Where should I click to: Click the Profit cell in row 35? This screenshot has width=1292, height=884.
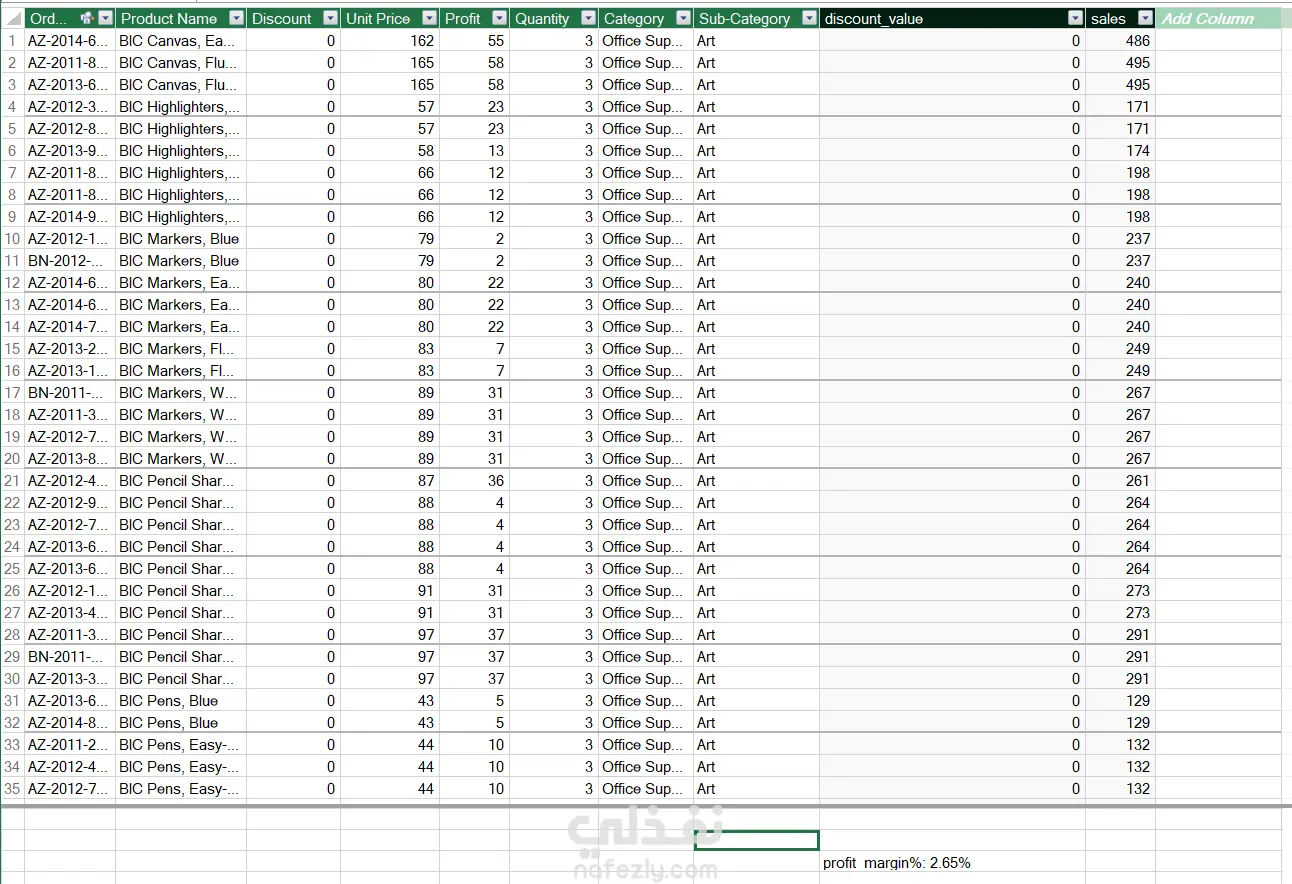coord(474,788)
